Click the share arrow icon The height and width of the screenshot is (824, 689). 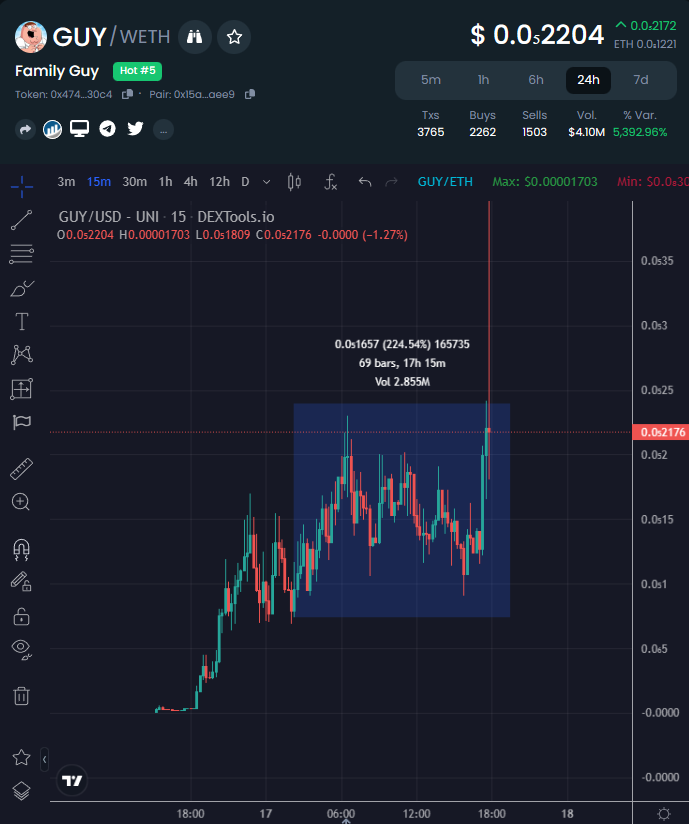pos(25,129)
